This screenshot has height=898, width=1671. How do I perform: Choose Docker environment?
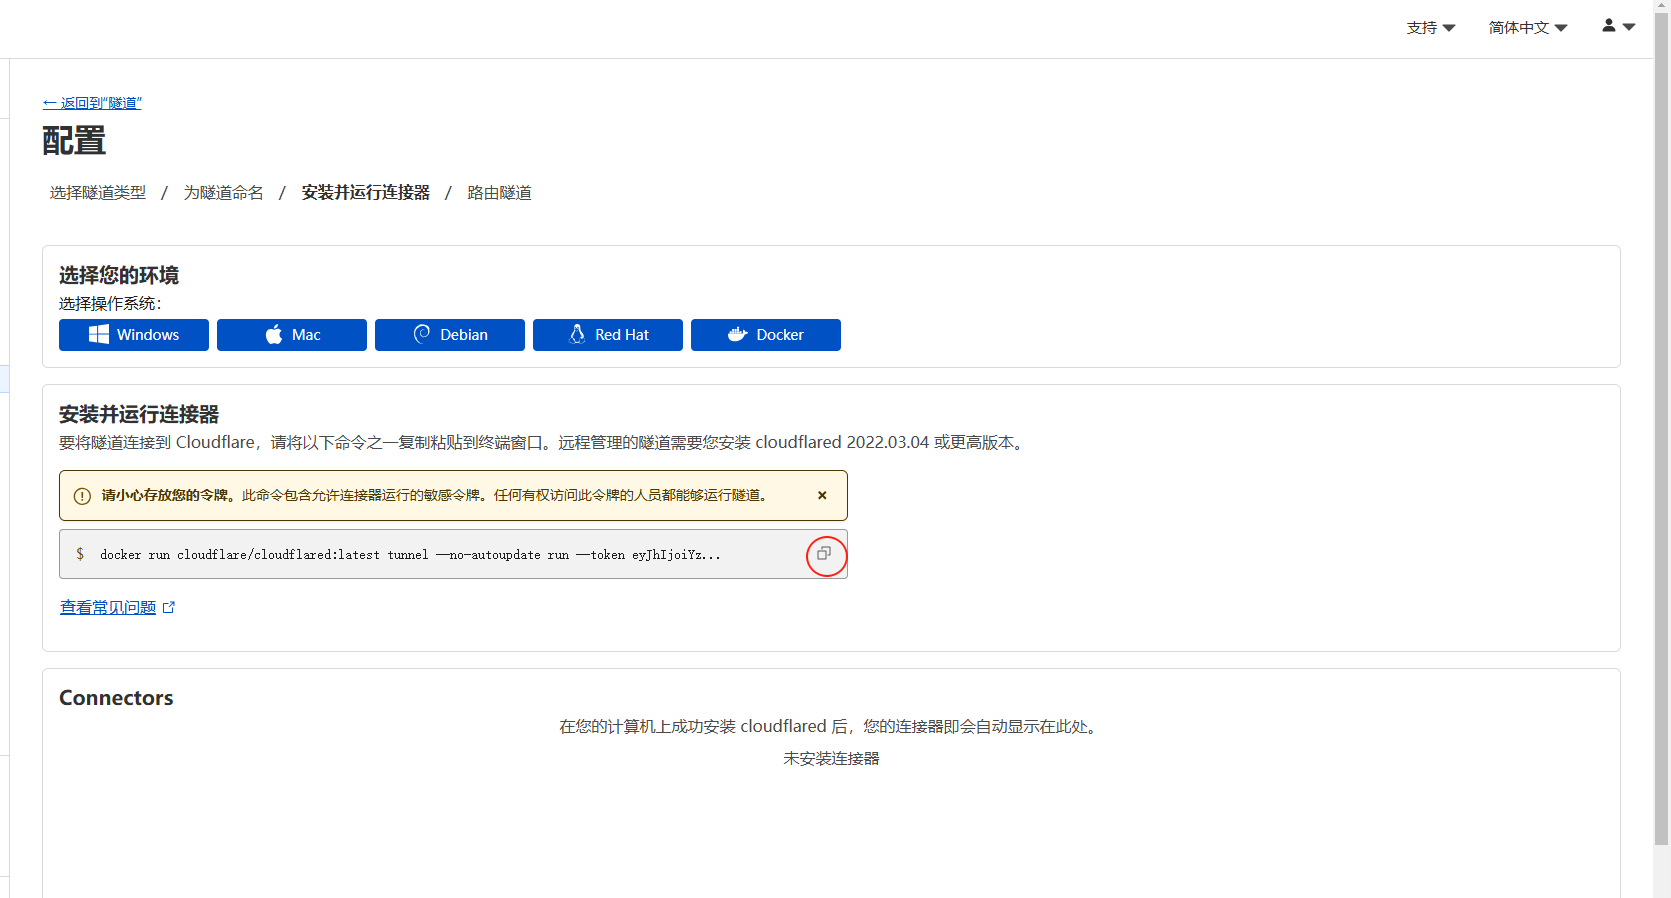tap(766, 335)
